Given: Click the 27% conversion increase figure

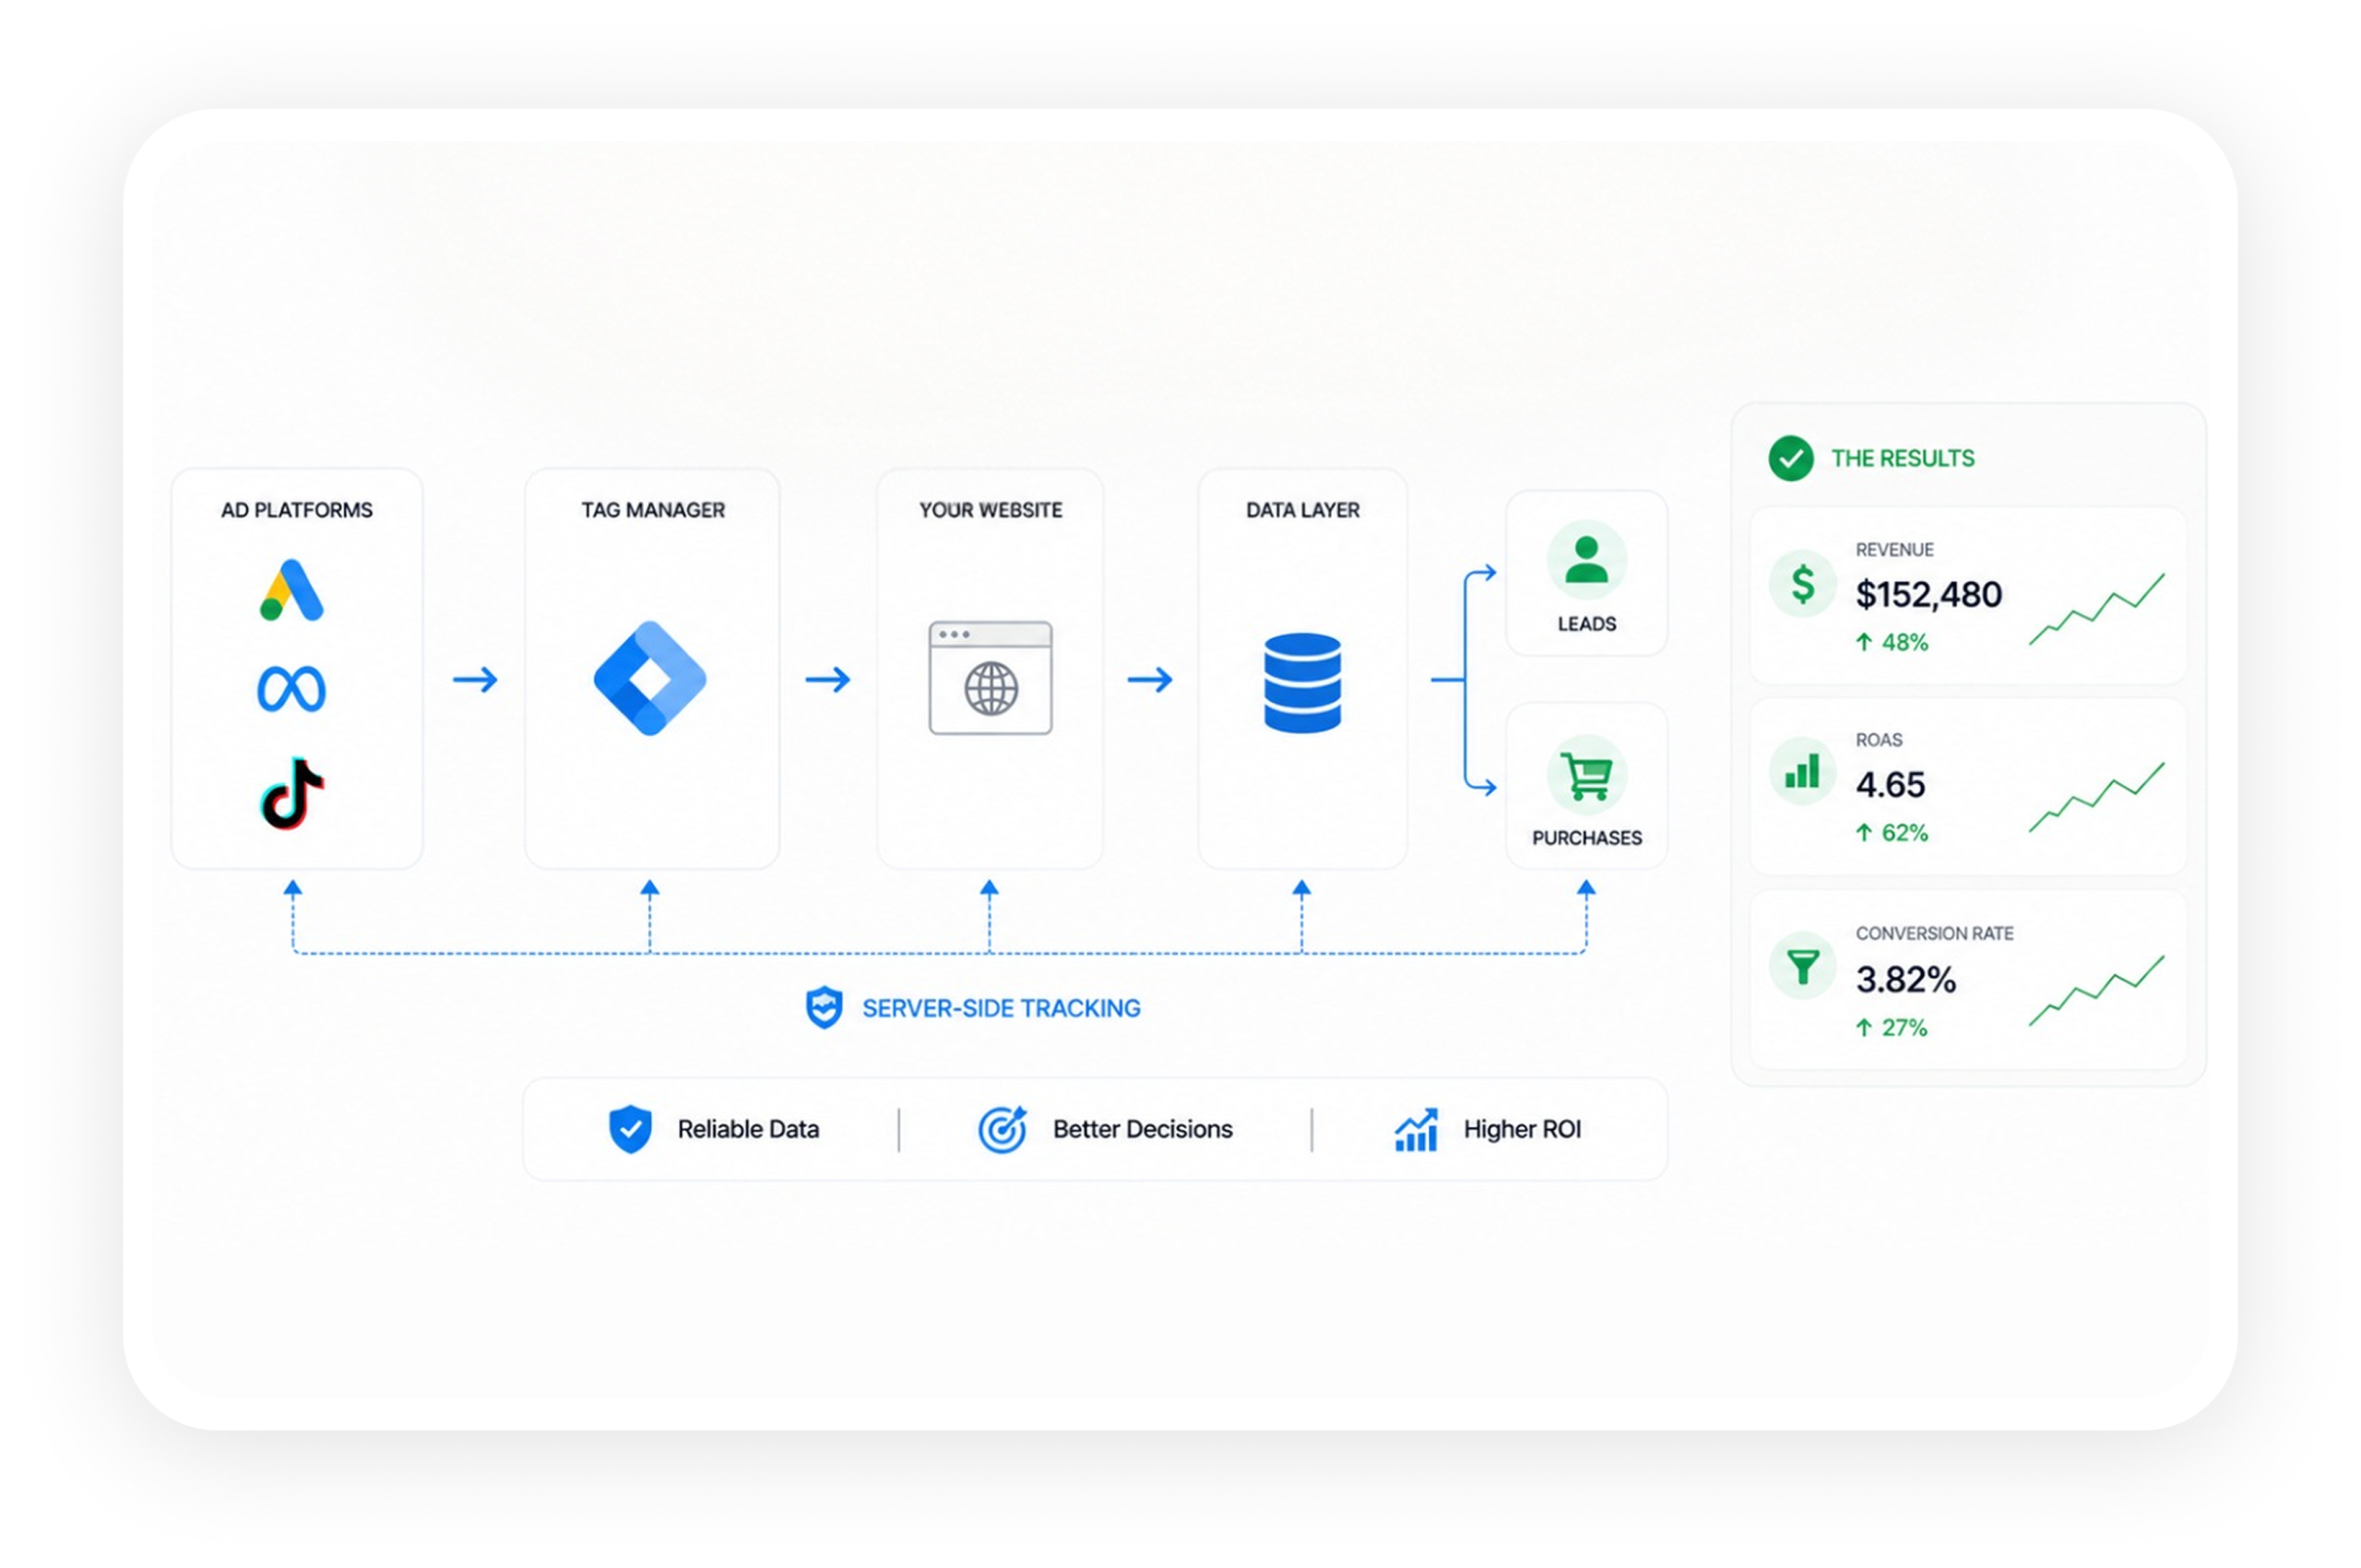Looking at the screenshot, I should 1905,1028.
